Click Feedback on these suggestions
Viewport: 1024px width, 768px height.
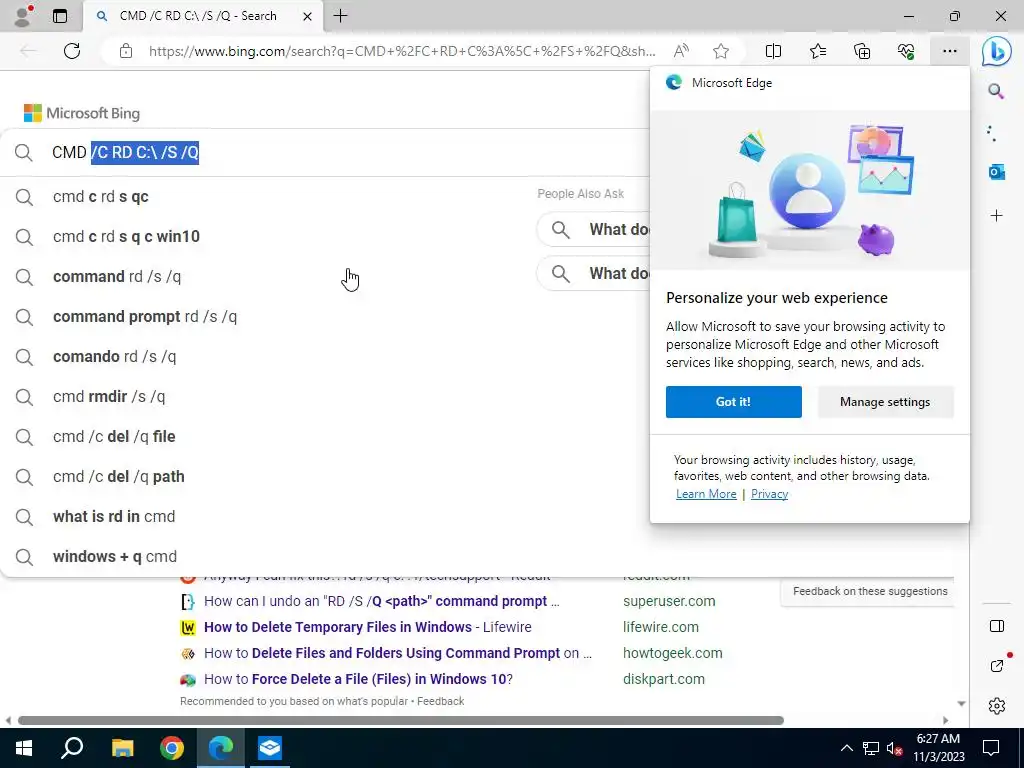click(x=870, y=591)
